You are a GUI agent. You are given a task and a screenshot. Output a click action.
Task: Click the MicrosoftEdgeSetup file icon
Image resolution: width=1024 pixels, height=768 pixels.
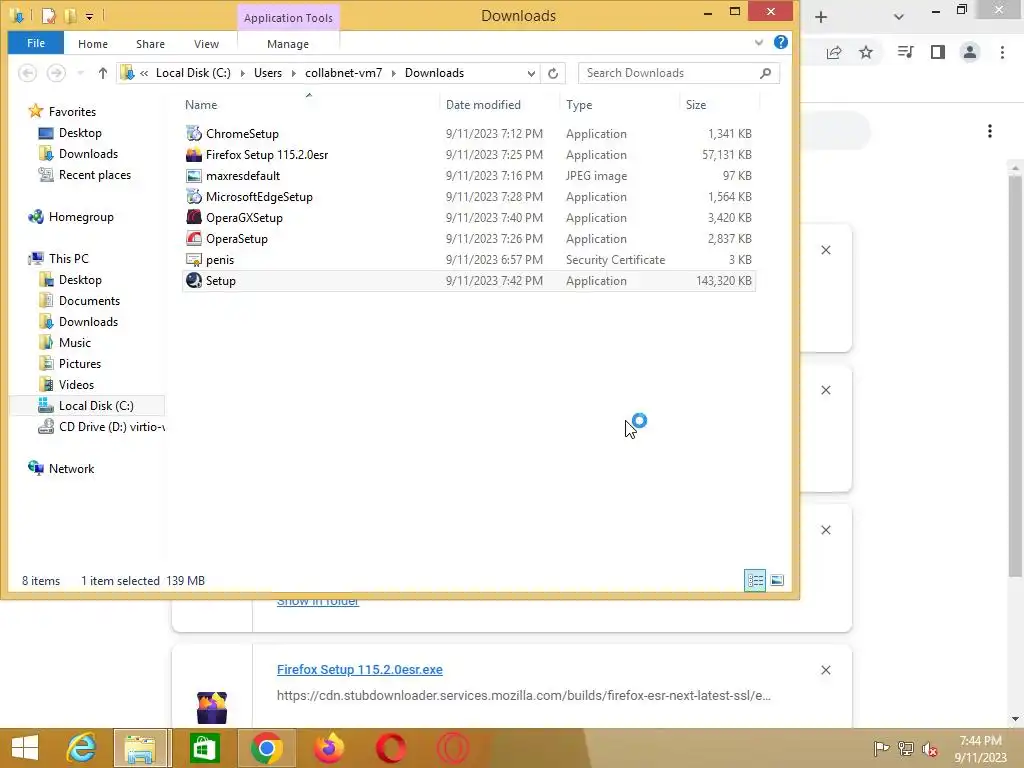tap(194, 197)
